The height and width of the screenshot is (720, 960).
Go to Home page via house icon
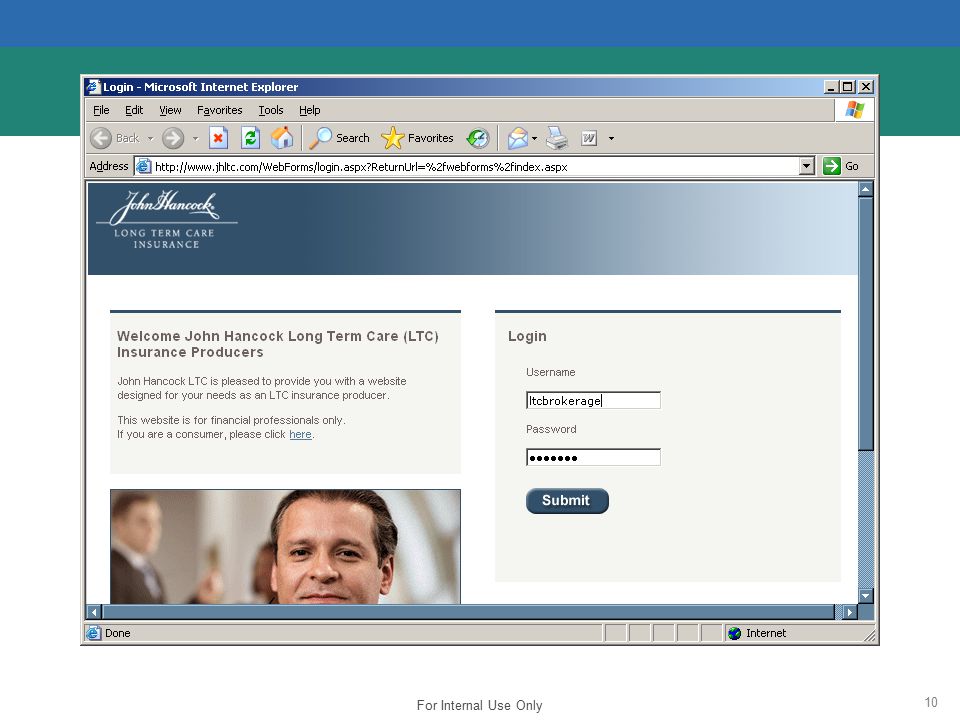[x=282, y=138]
